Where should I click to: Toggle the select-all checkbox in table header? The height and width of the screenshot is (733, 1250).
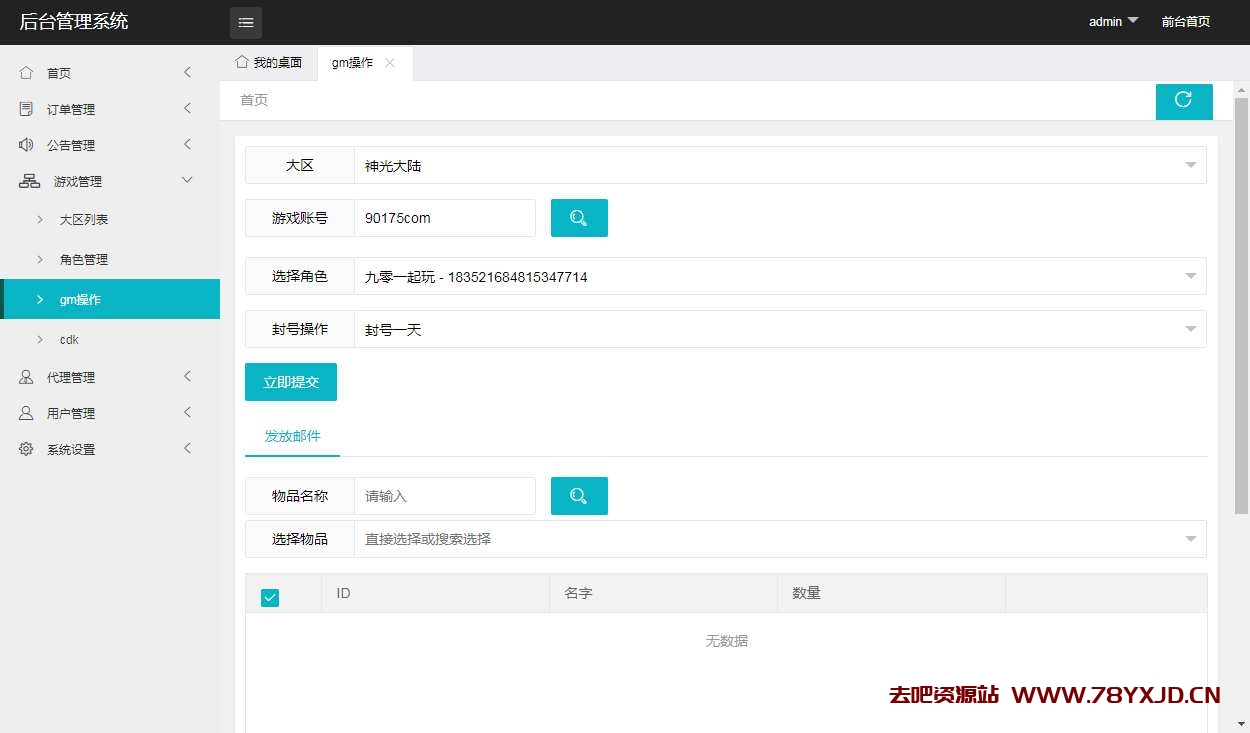coord(270,597)
